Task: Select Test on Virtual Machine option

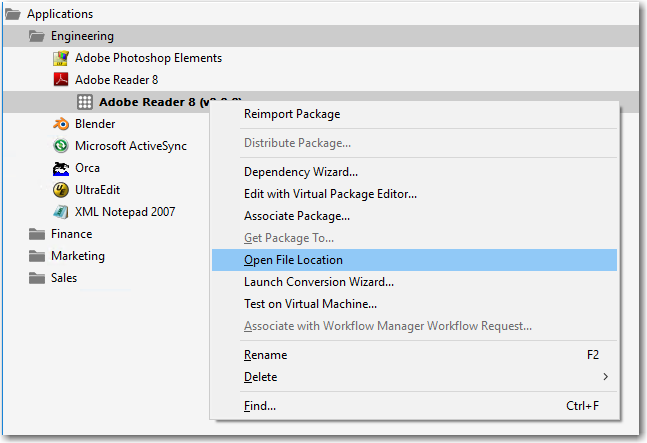Action: 310,304
